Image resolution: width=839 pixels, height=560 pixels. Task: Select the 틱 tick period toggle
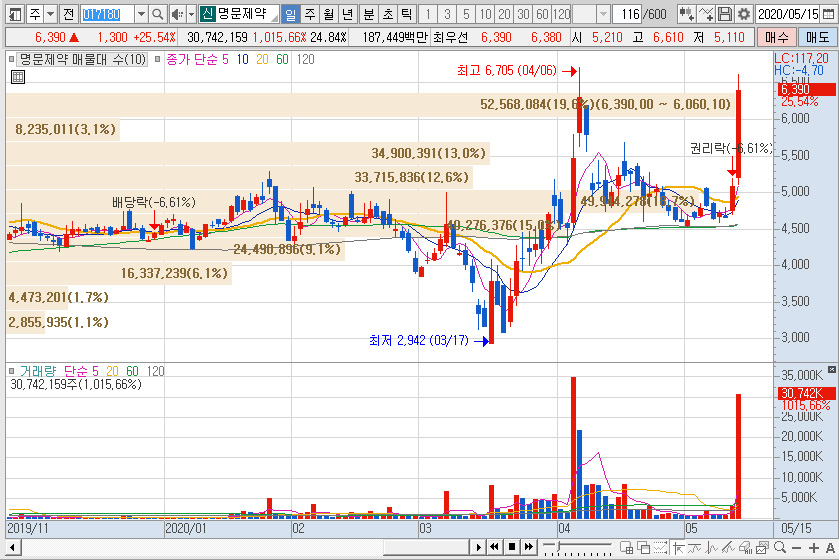(407, 14)
